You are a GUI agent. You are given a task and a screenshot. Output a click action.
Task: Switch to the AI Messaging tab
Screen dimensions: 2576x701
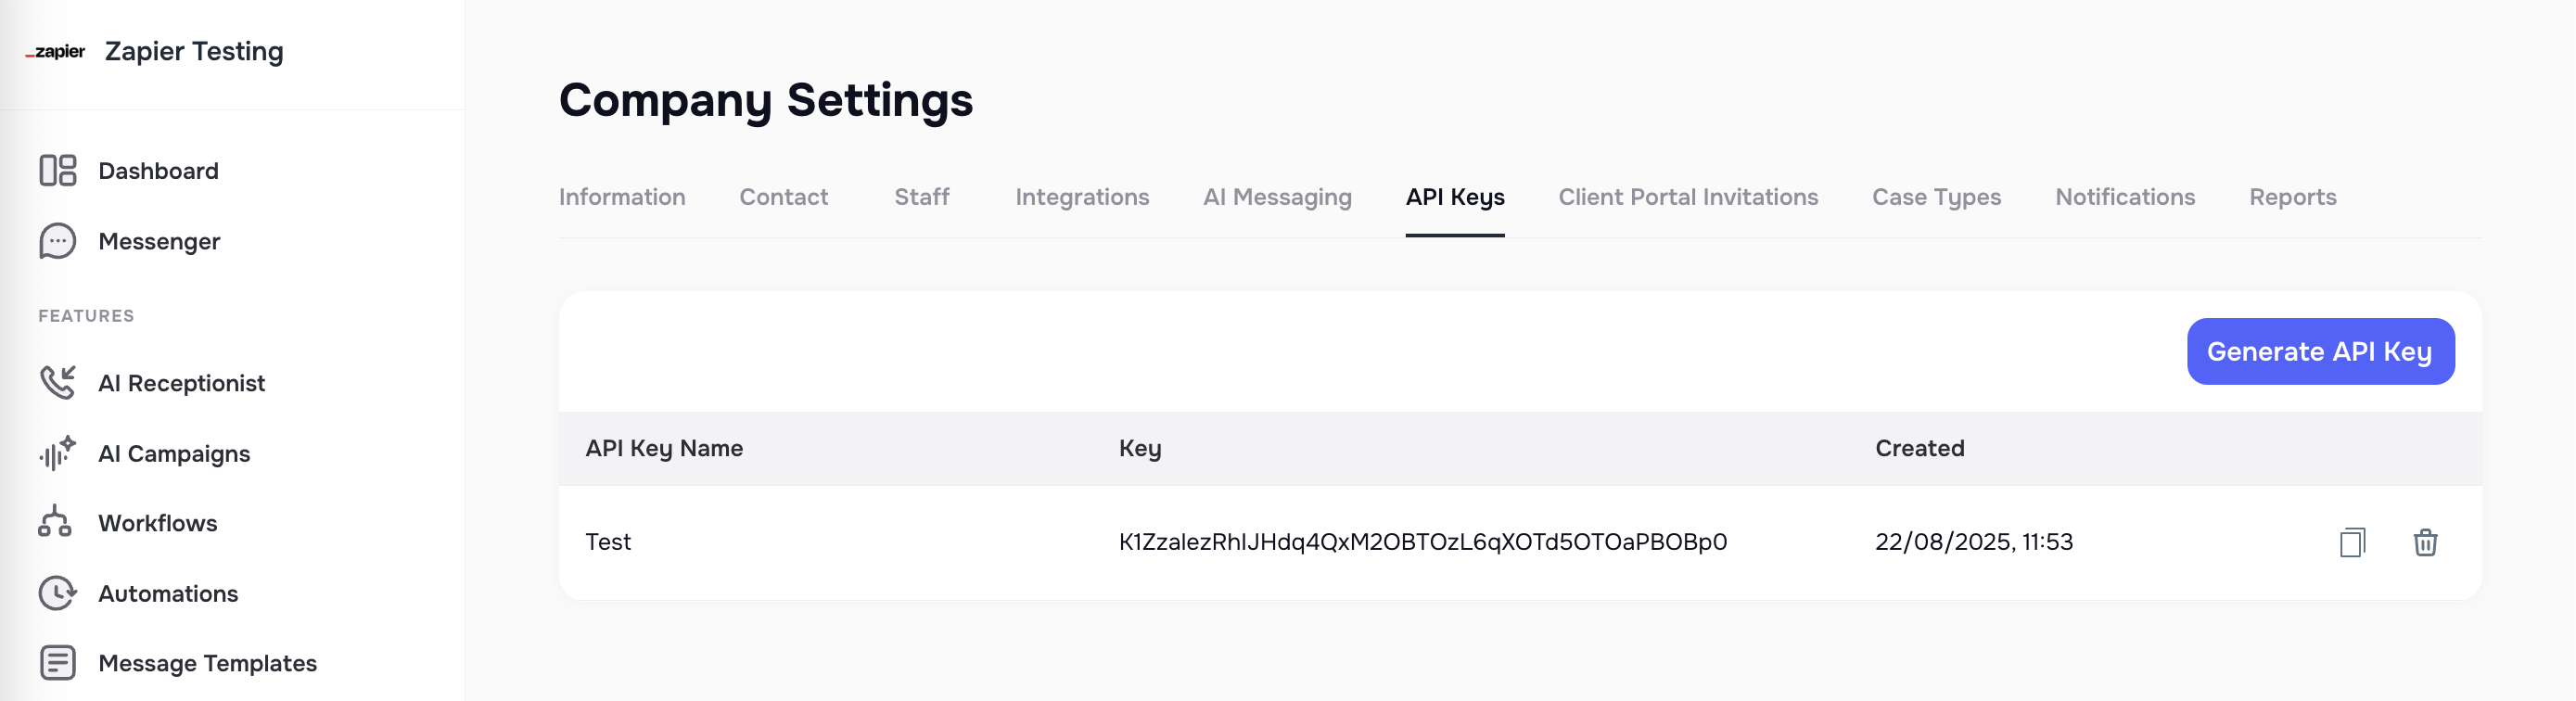(x=1278, y=197)
